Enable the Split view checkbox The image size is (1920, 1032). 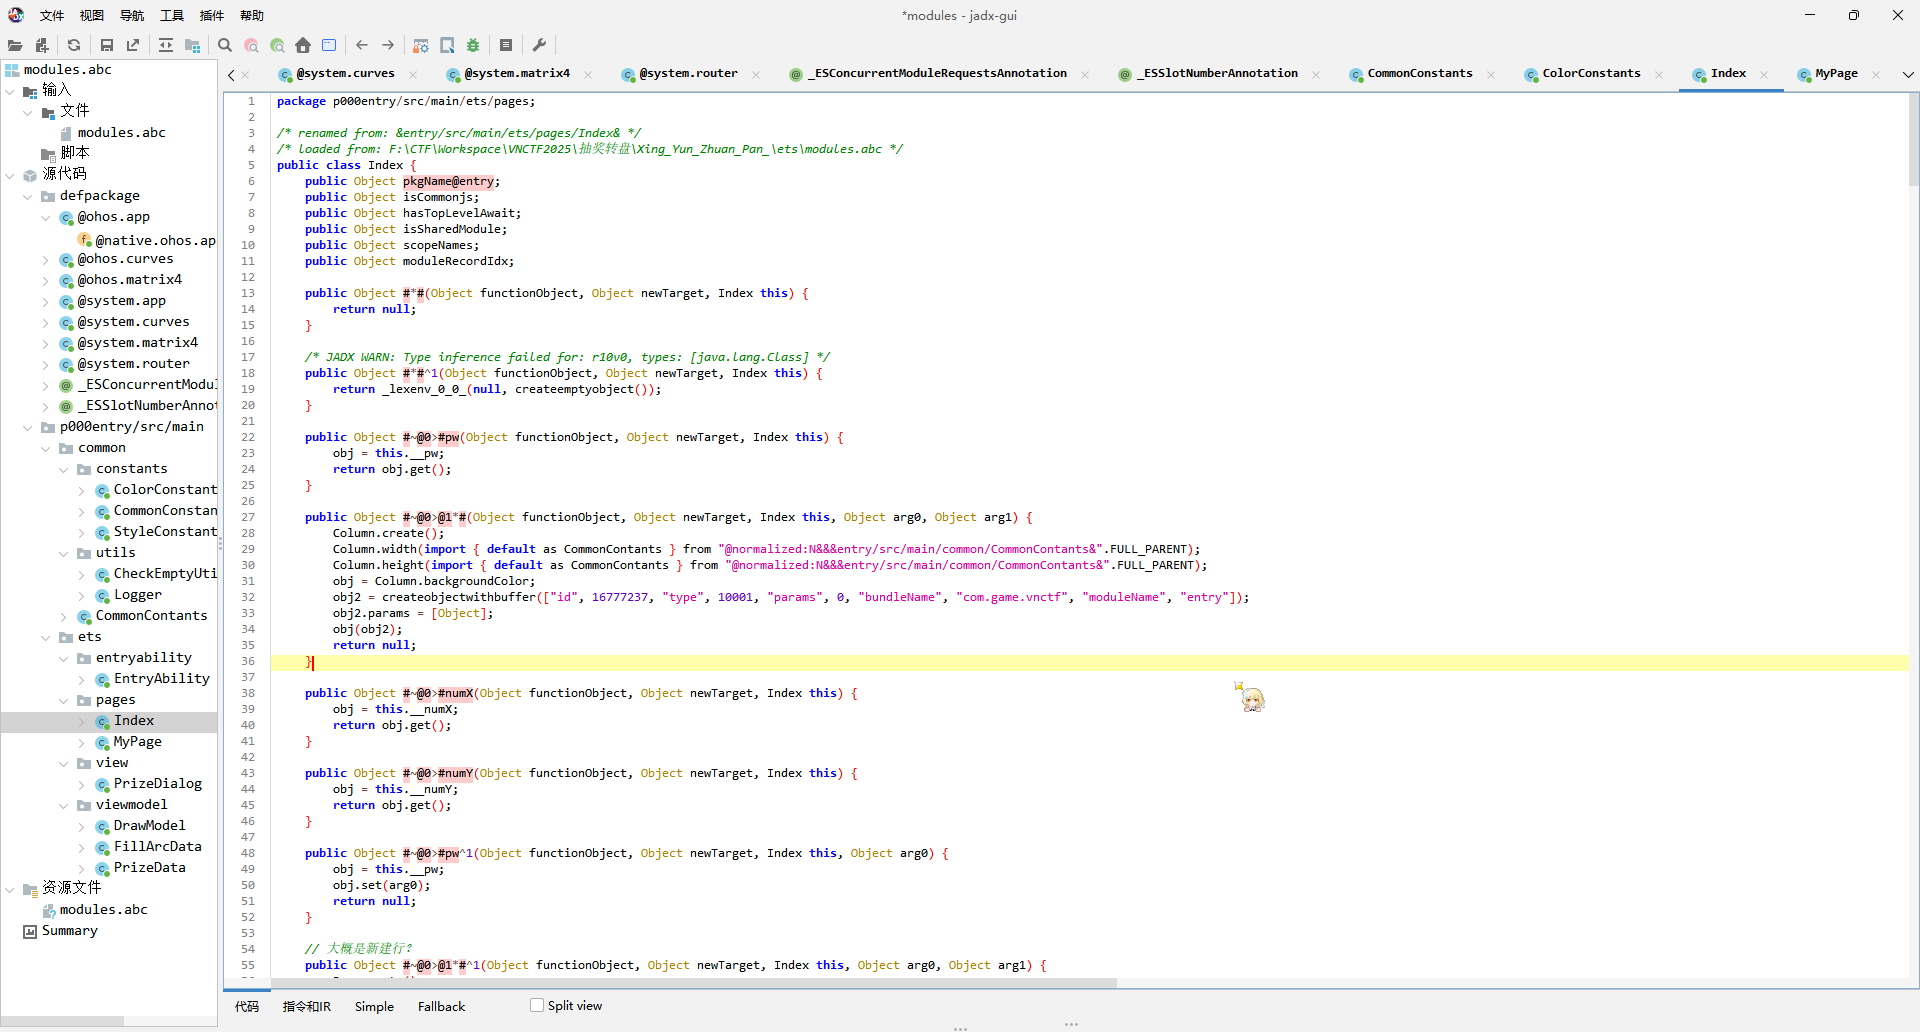537,1005
